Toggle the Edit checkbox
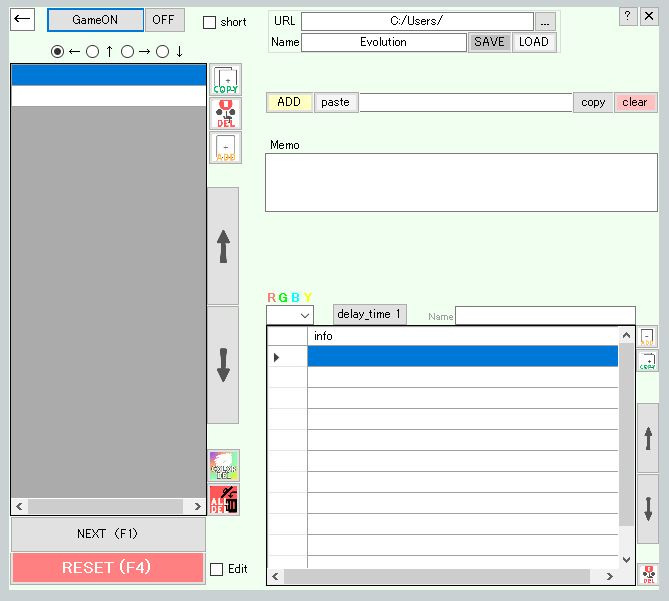The height and width of the screenshot is (601, 669). [217, 569]
